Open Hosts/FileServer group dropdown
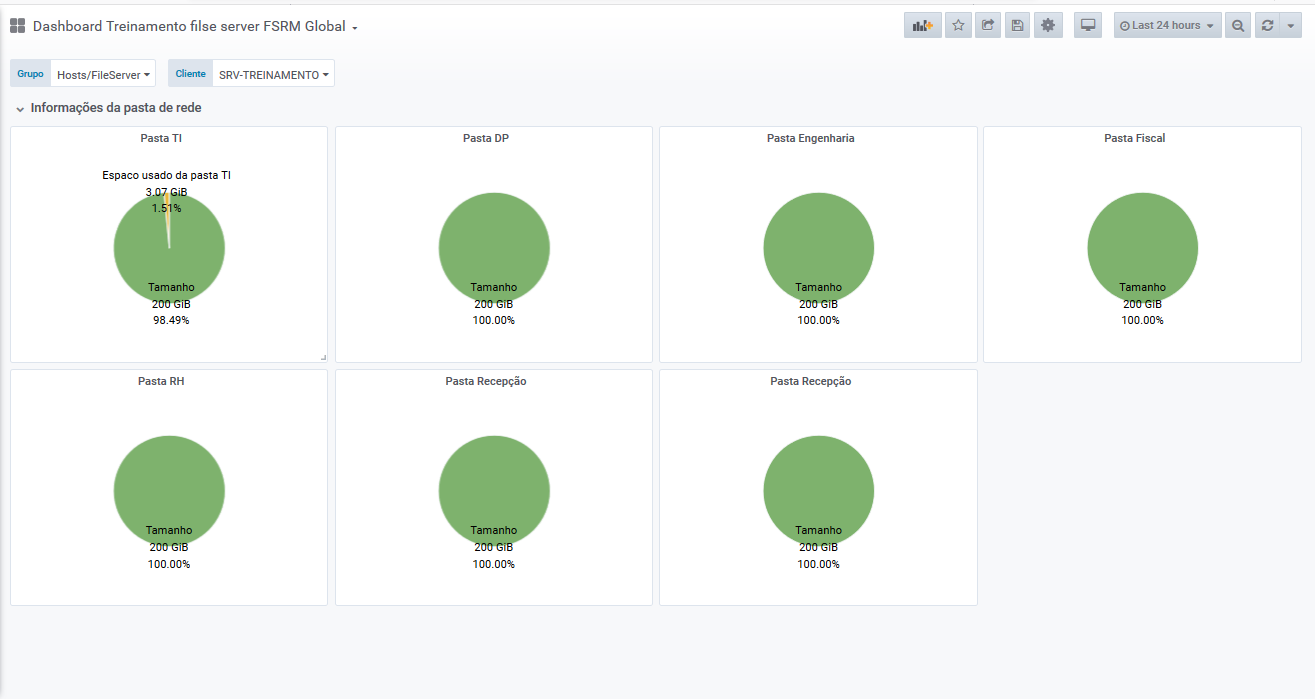The image size is (1315, 699). pos(103,74)
